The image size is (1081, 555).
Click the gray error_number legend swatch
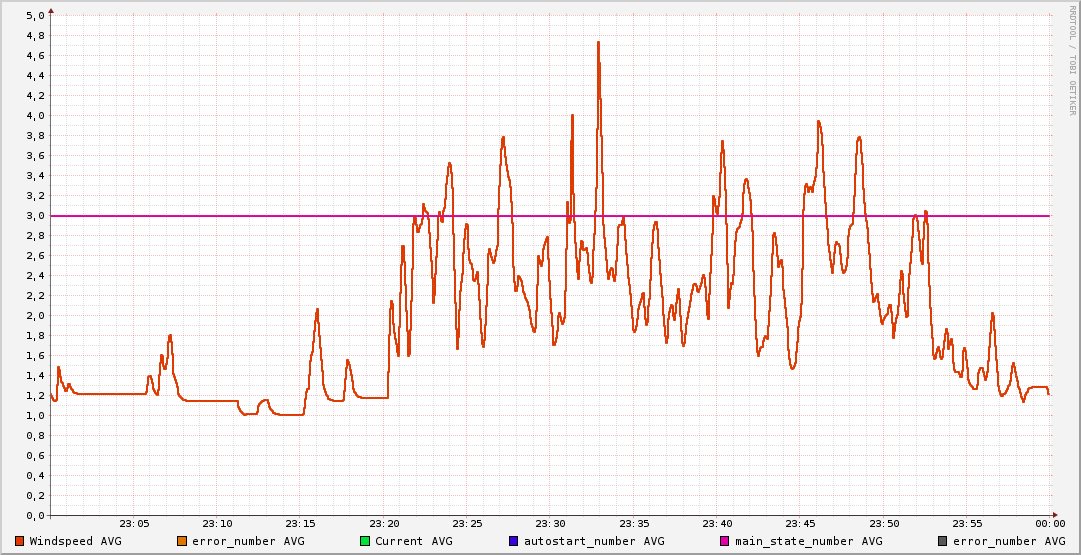pyautogui.click(x=942, y=541)
